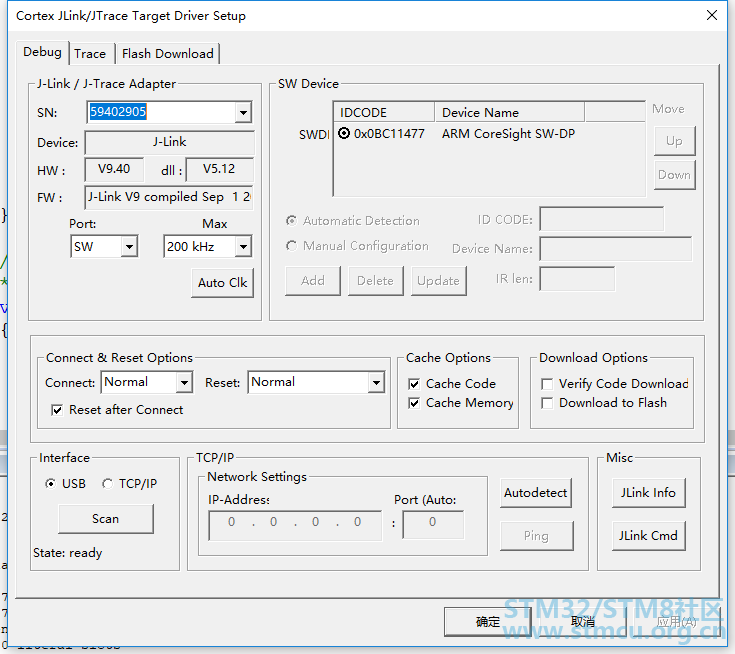Viewport: 735px width, 654px height.
Task: Expand the Reset Normal dropdown
Action: (376, 383)
